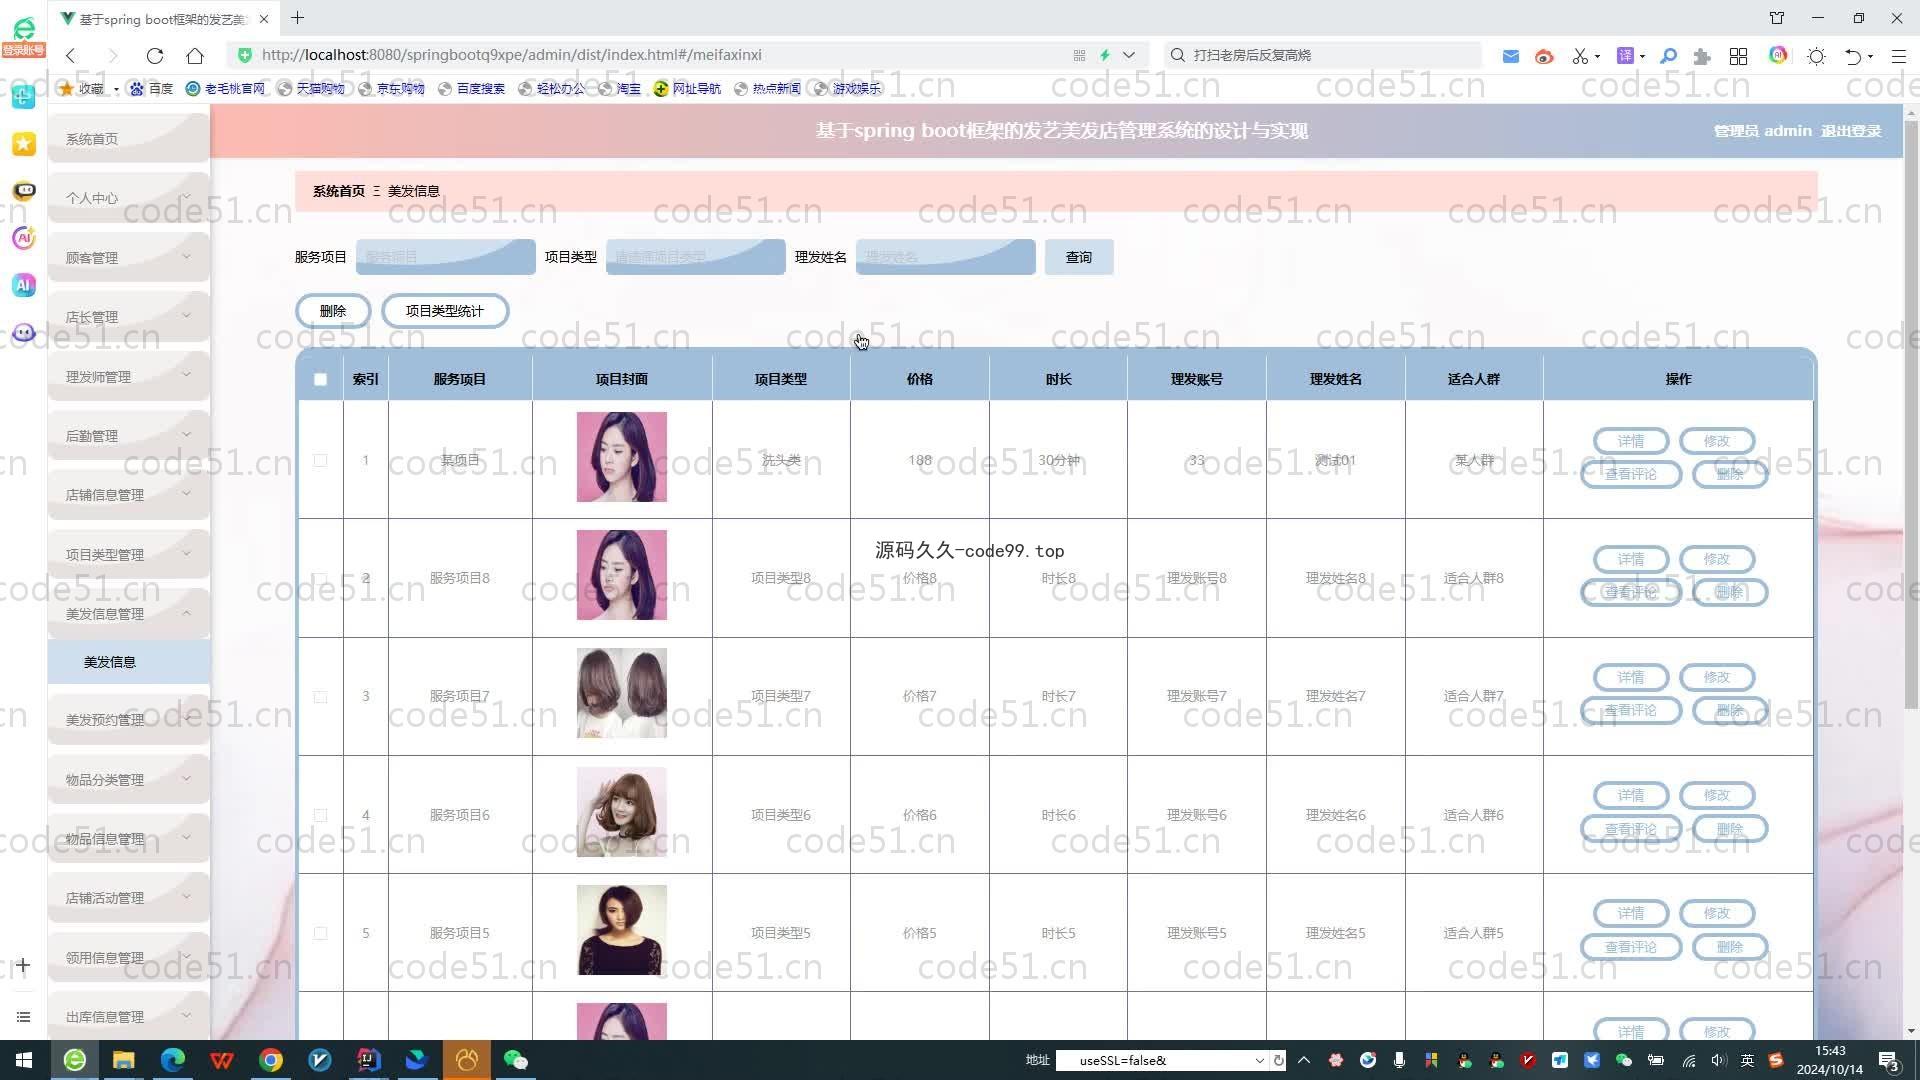Click the mail icon in browser toolbar
Viewport: 1920px width, 1080px height.
pyautogui.click(x=1511, y=56)
